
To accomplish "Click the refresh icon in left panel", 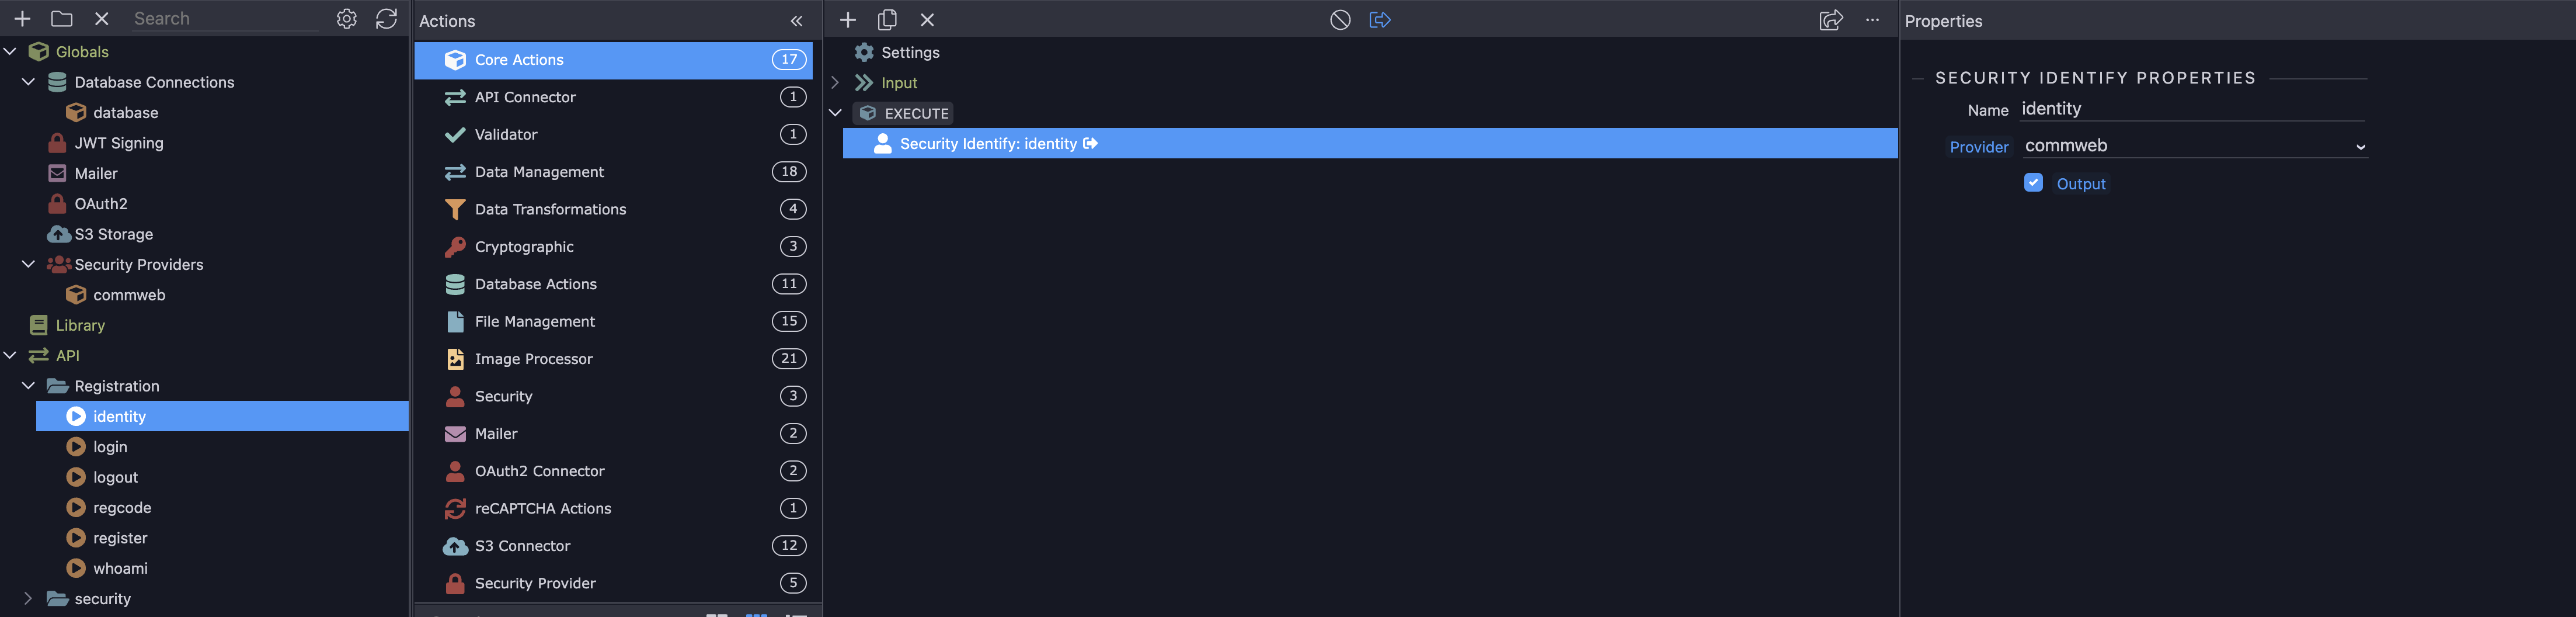I will point(386,19).
